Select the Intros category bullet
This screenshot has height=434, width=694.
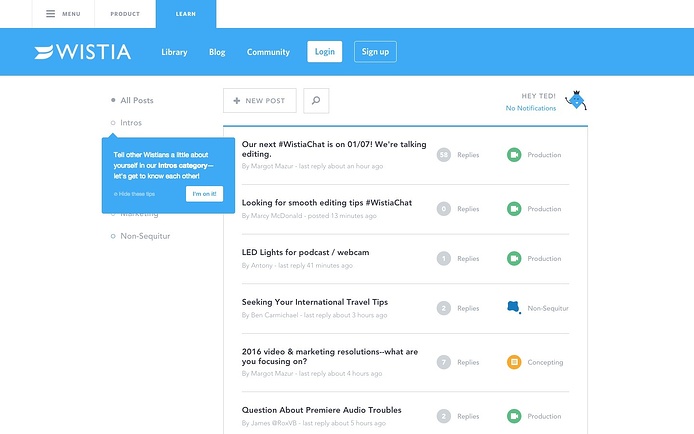tap(113, 123)
